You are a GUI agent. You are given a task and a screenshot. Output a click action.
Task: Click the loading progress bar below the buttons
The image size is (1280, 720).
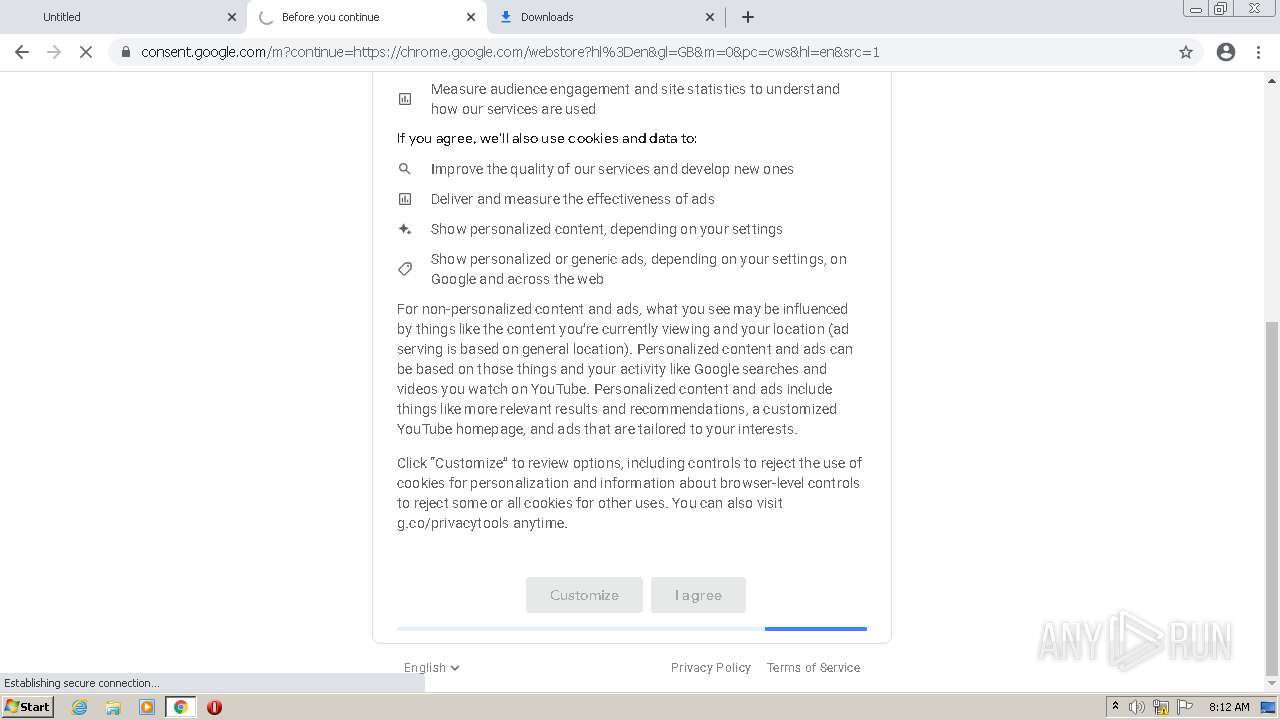click(632, 629)
